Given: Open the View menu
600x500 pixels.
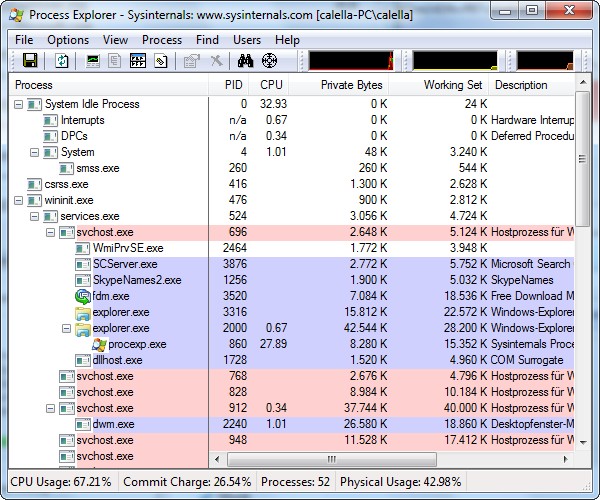Looking at the screenshot, I should click(x=115, y=40).
